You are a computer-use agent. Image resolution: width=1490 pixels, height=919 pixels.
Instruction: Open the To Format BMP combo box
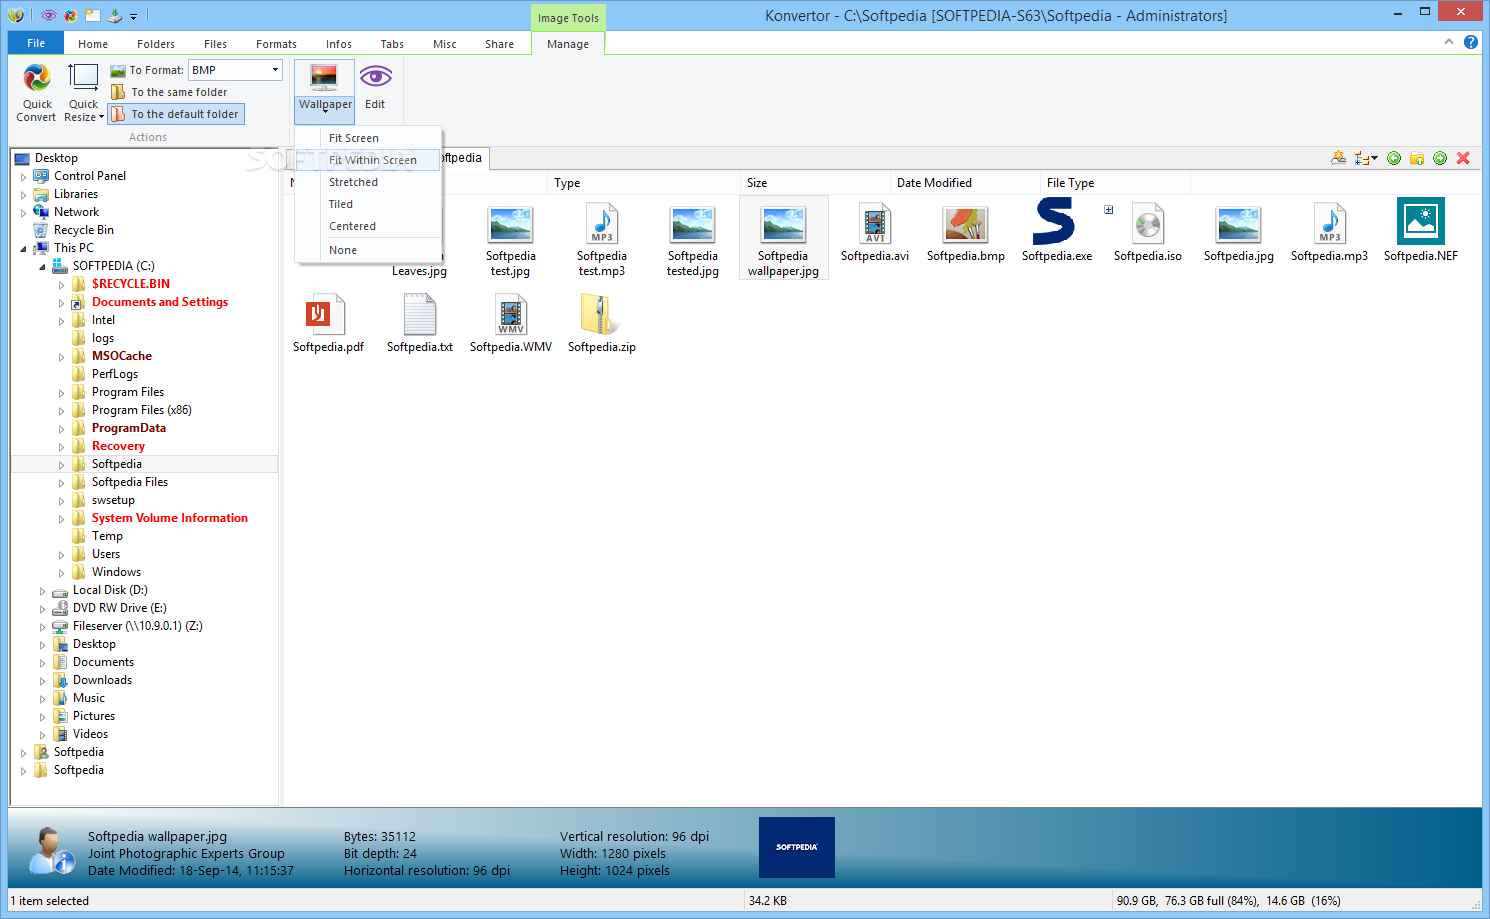click(x=236, y=70)
